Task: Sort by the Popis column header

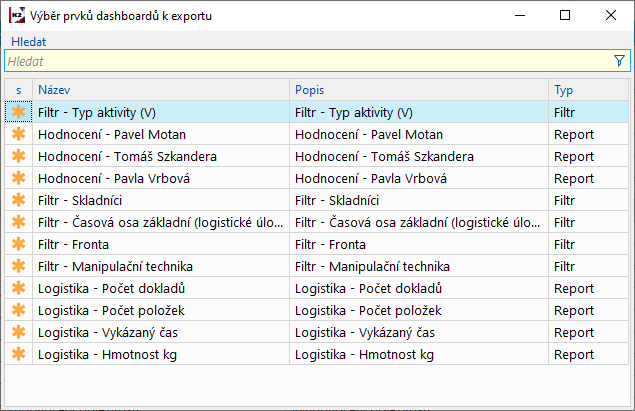Action: pyautogui.click(x=418, y=90)
